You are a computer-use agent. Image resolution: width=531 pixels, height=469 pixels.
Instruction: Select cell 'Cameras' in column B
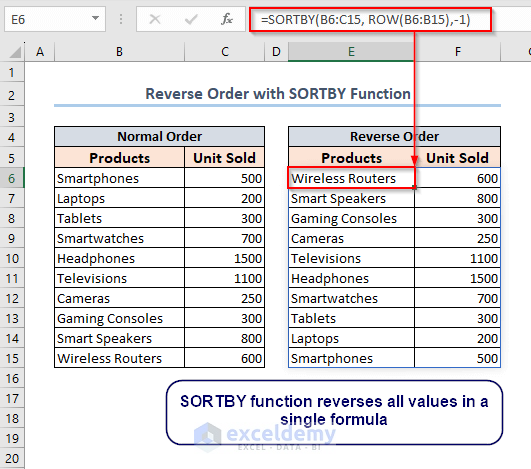pos(120,298)
